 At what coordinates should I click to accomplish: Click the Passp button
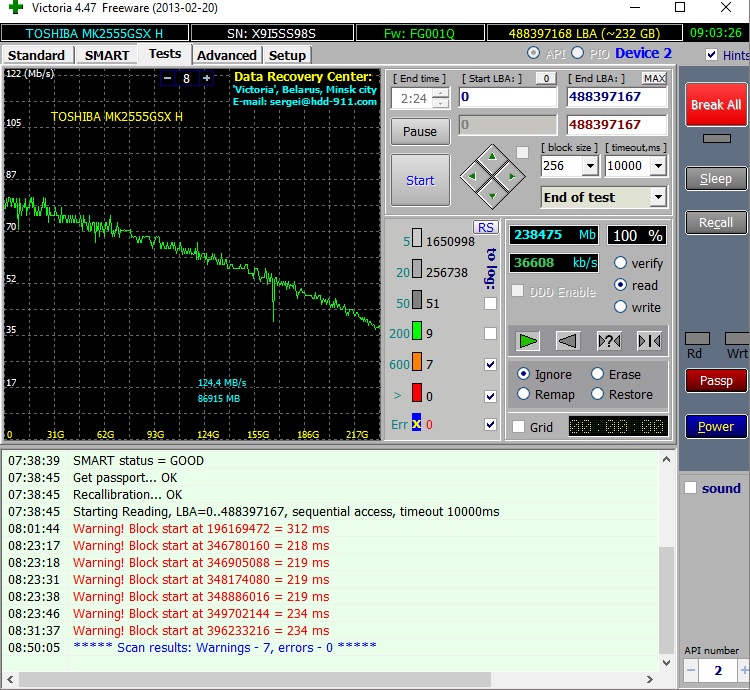click(716, 381)
